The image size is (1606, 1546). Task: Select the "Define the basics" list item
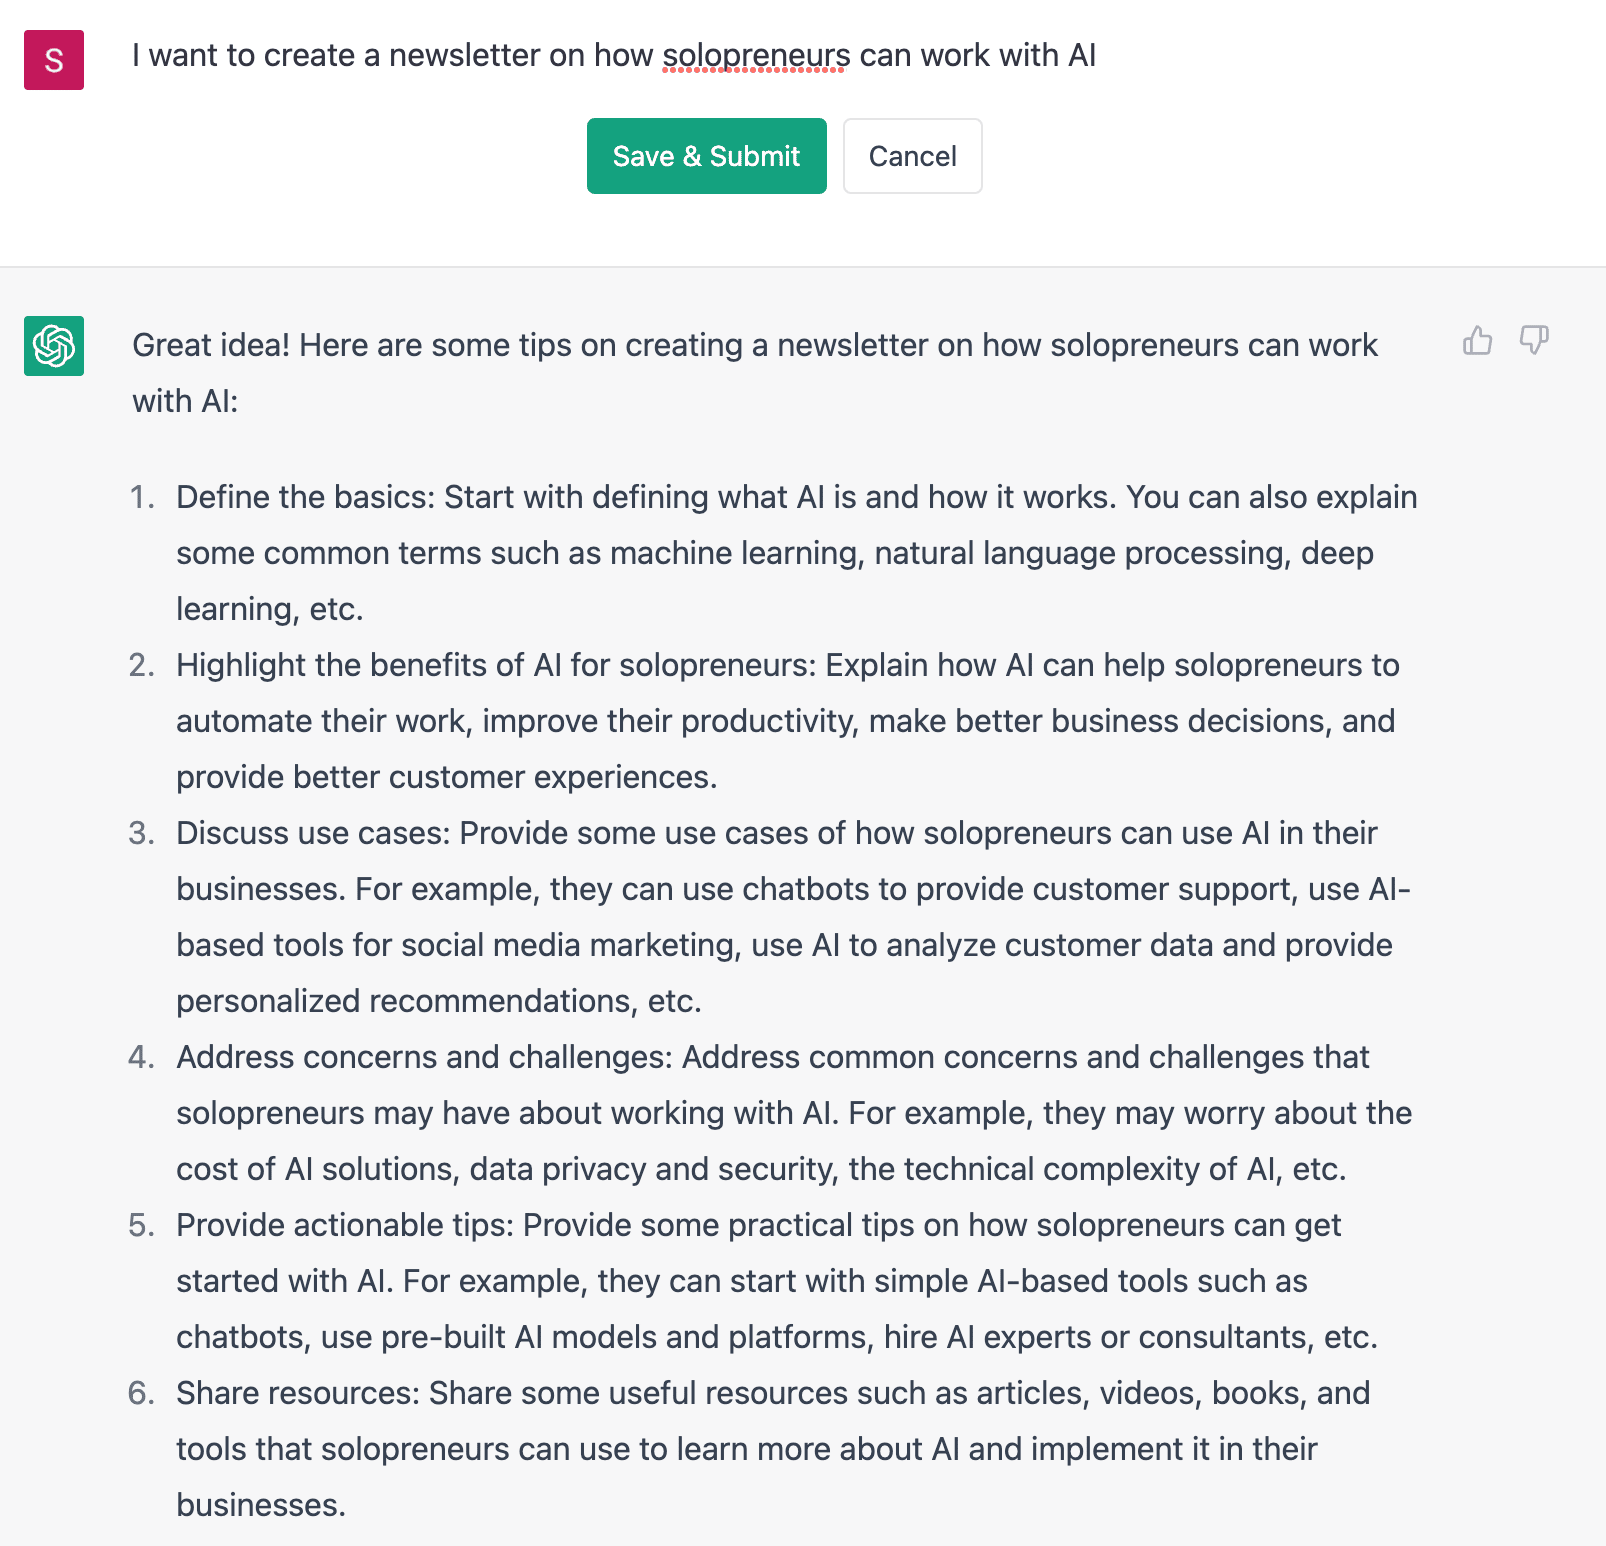797,553
